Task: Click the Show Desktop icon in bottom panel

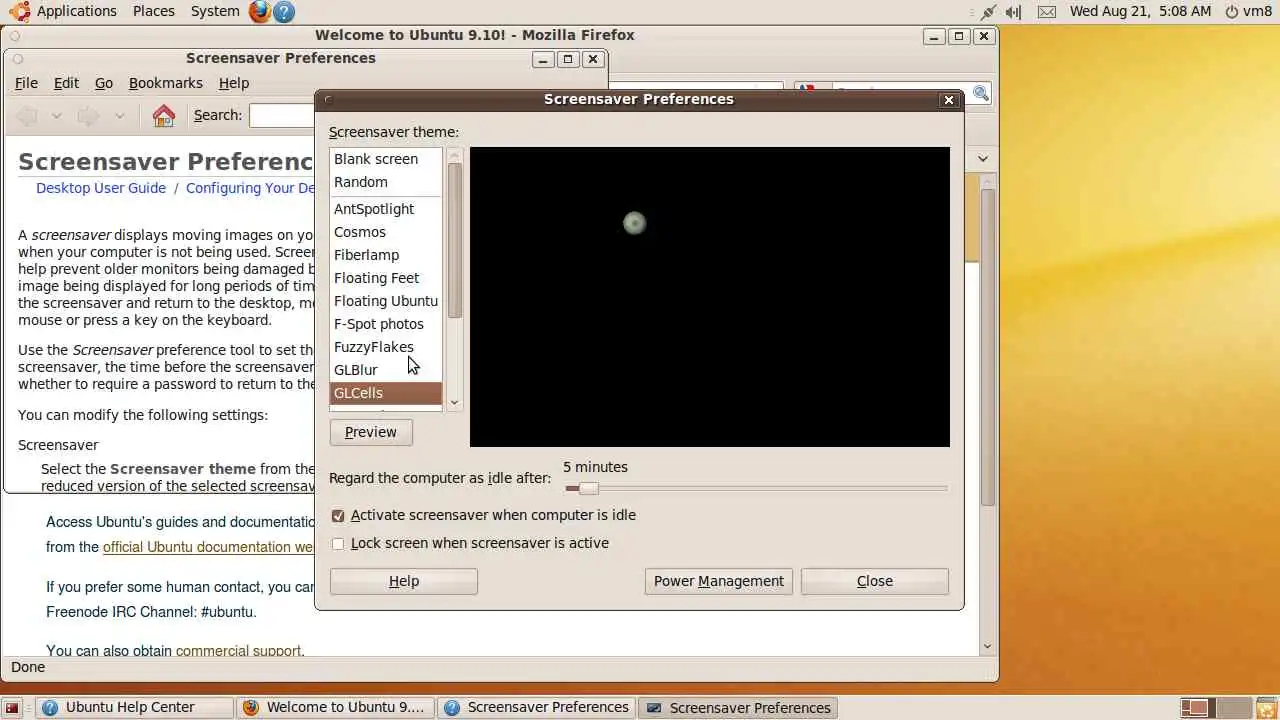Action: [x=12, y=708]
